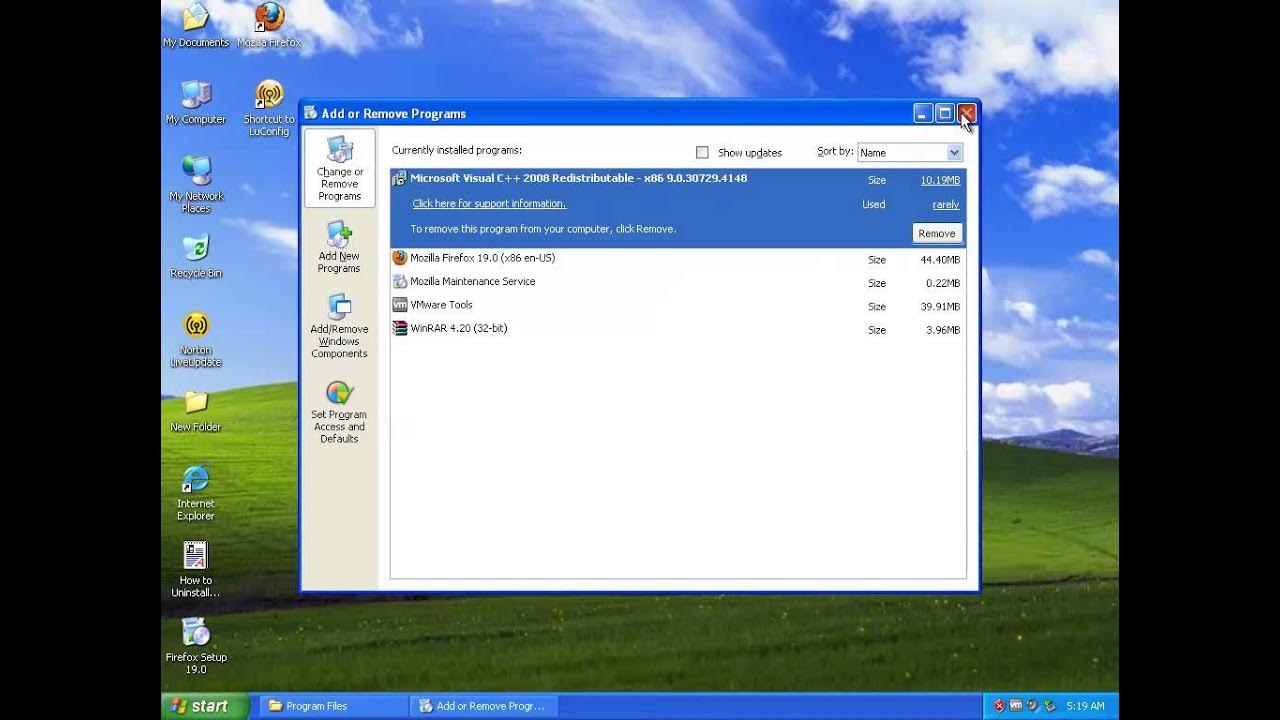1280x720 pixels.
Task: Open the My Documents desktop icon
Action: point(196,25)
